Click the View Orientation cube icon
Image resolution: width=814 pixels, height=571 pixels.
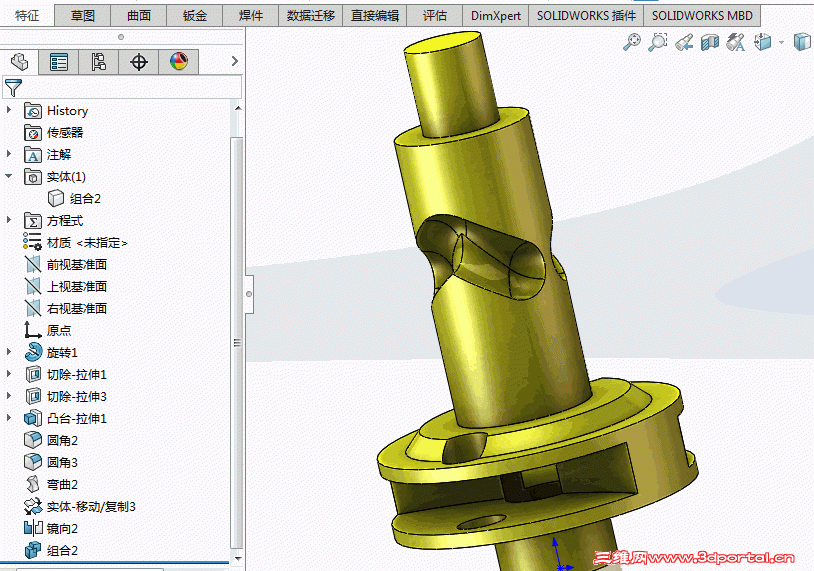[x=763, y=42]
